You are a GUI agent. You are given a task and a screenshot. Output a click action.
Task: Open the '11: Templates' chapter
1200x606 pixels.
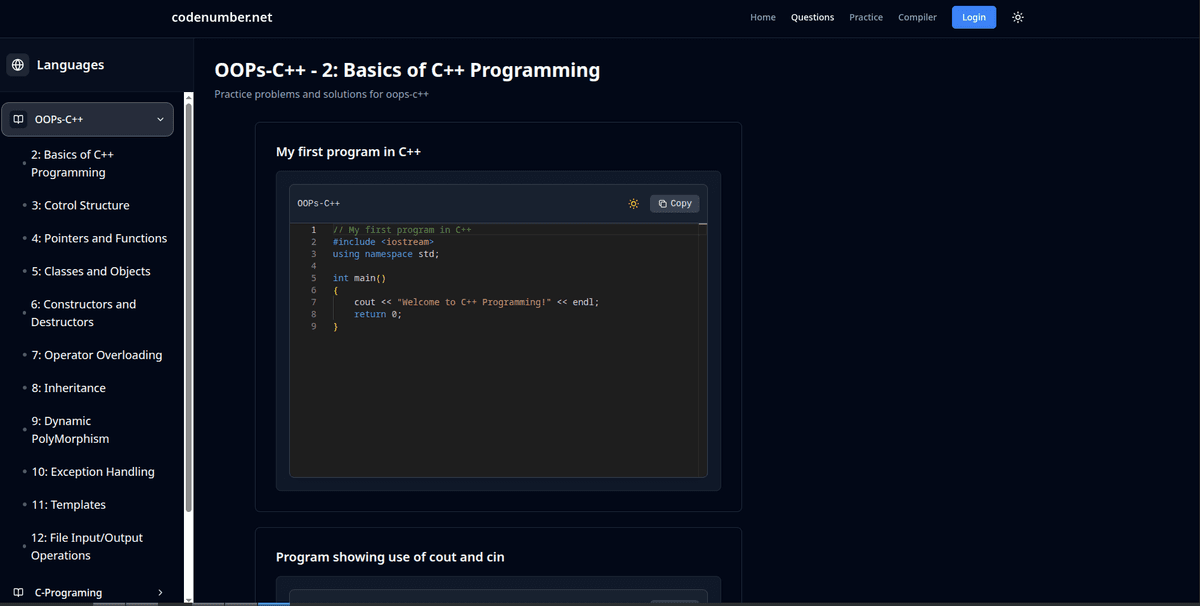[x=68, y=504]
